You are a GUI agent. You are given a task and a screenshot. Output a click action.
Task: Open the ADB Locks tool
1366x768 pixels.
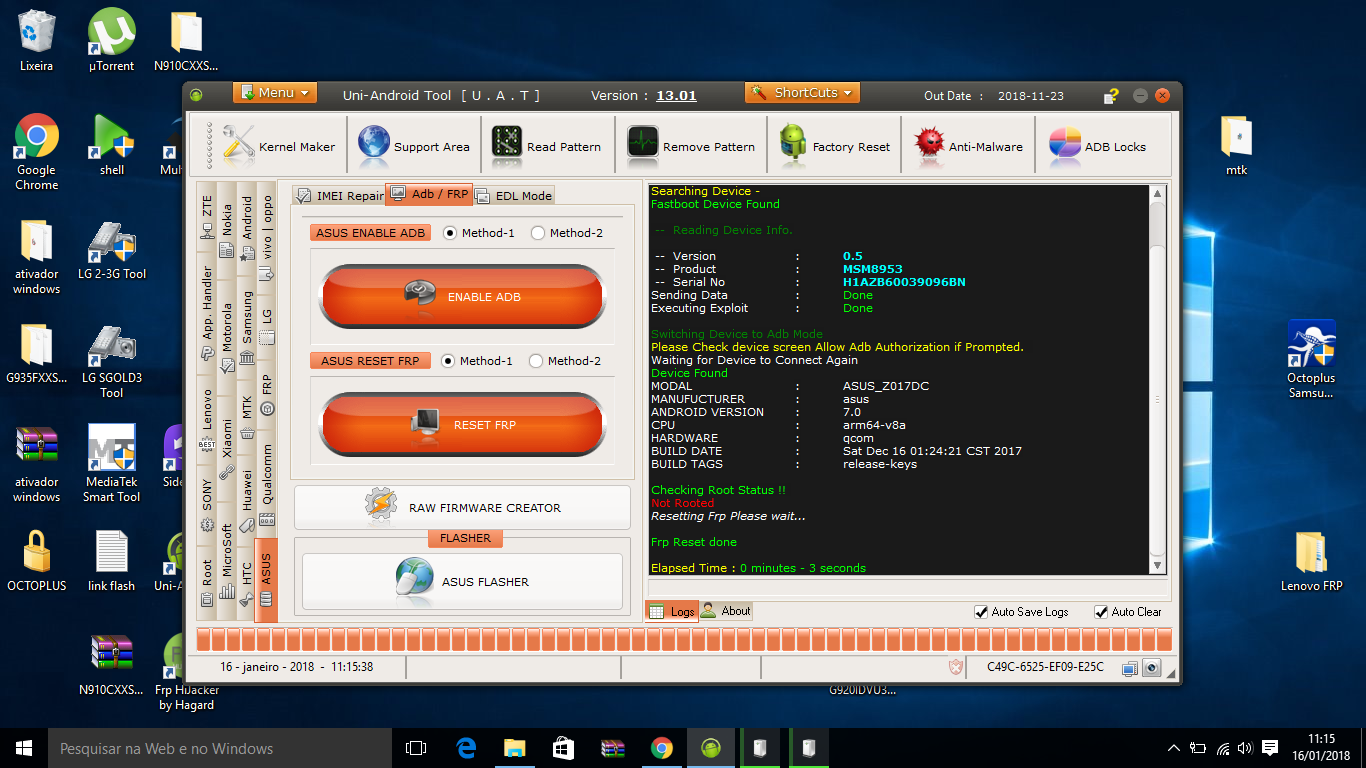click(1098, 146)
